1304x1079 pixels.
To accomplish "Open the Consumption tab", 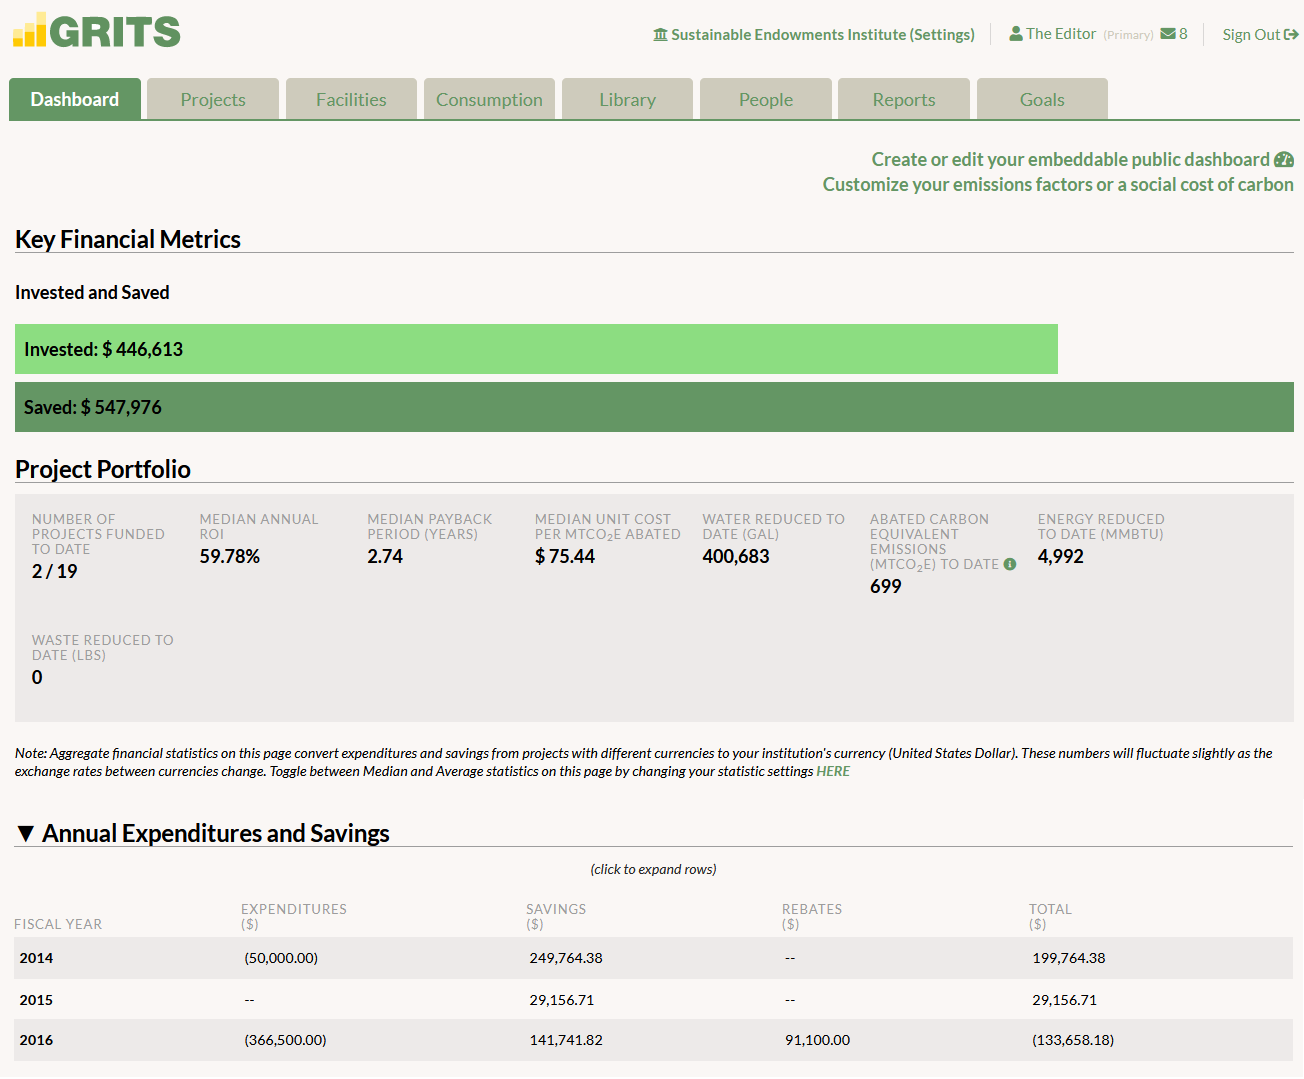I will point(489,99).
